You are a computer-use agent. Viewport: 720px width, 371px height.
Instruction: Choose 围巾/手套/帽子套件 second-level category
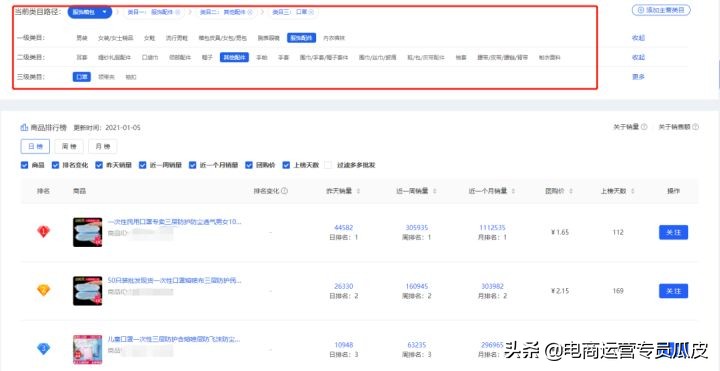tap(324, 57)
